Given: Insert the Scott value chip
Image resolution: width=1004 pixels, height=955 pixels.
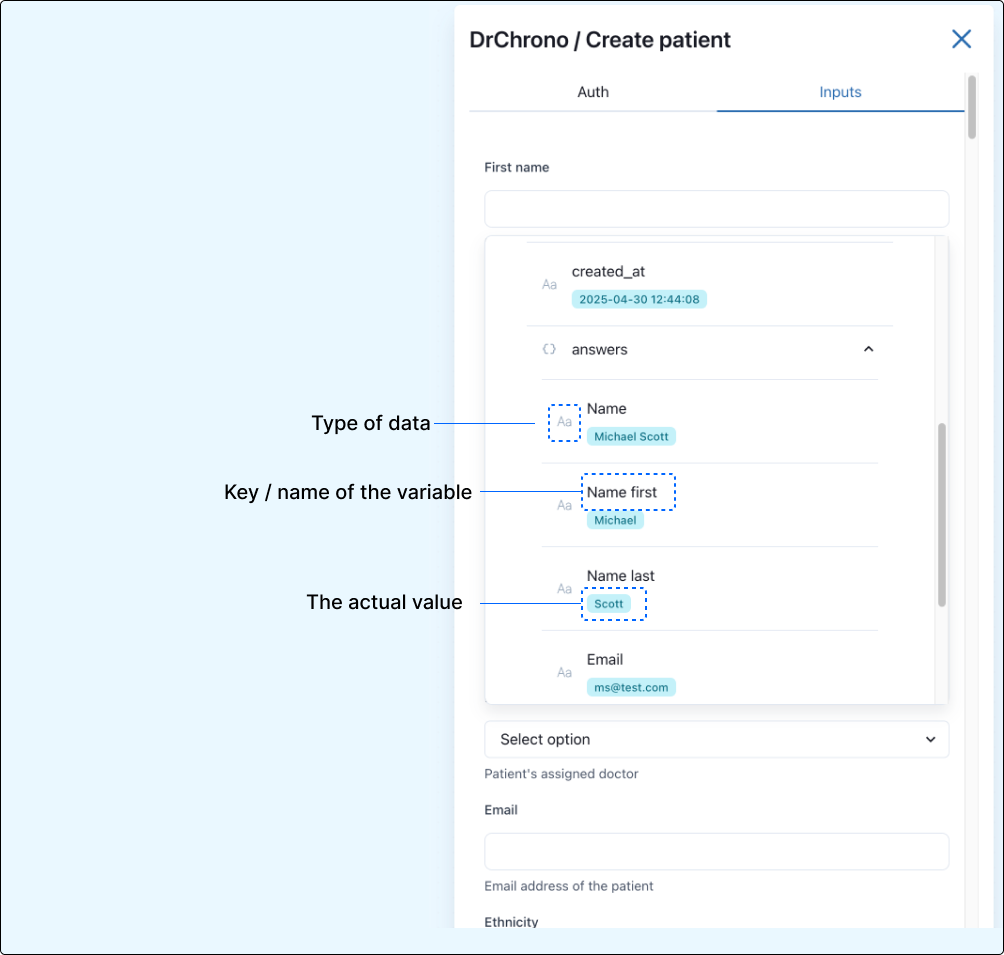Looking at the screenshot, I should point(608,603).
